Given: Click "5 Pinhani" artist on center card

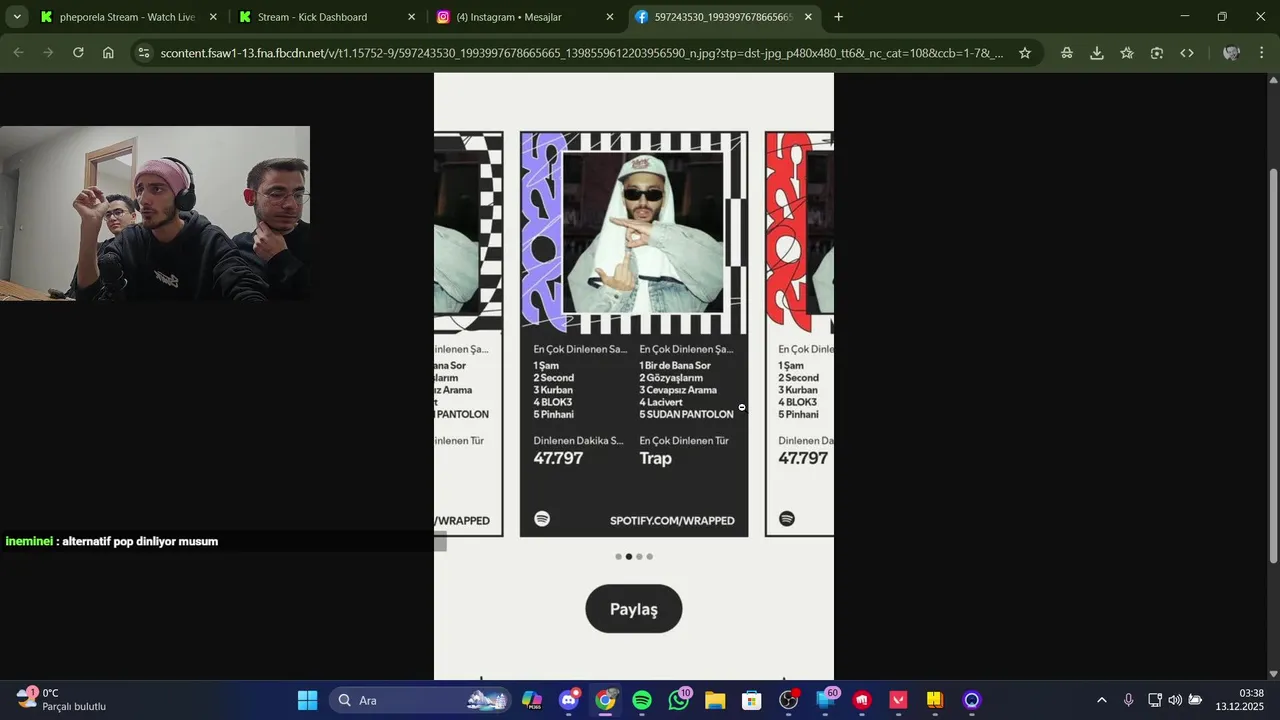Looking at the screenshot, I should pos(553,414).
